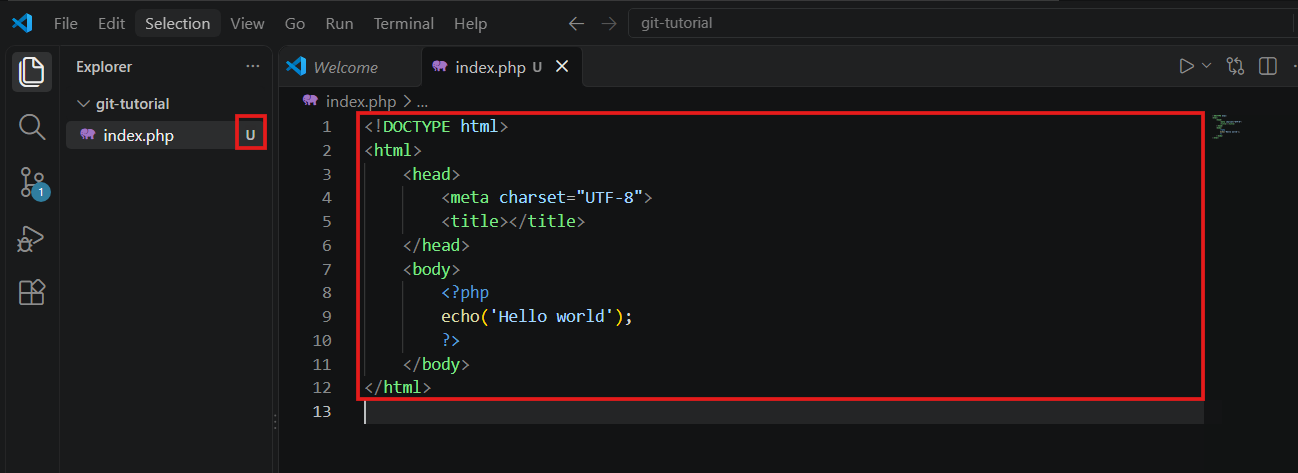This screenshot has width=1298, height=473.
Task: Go back with the left arrow
Action: click(x=576, y=23)
